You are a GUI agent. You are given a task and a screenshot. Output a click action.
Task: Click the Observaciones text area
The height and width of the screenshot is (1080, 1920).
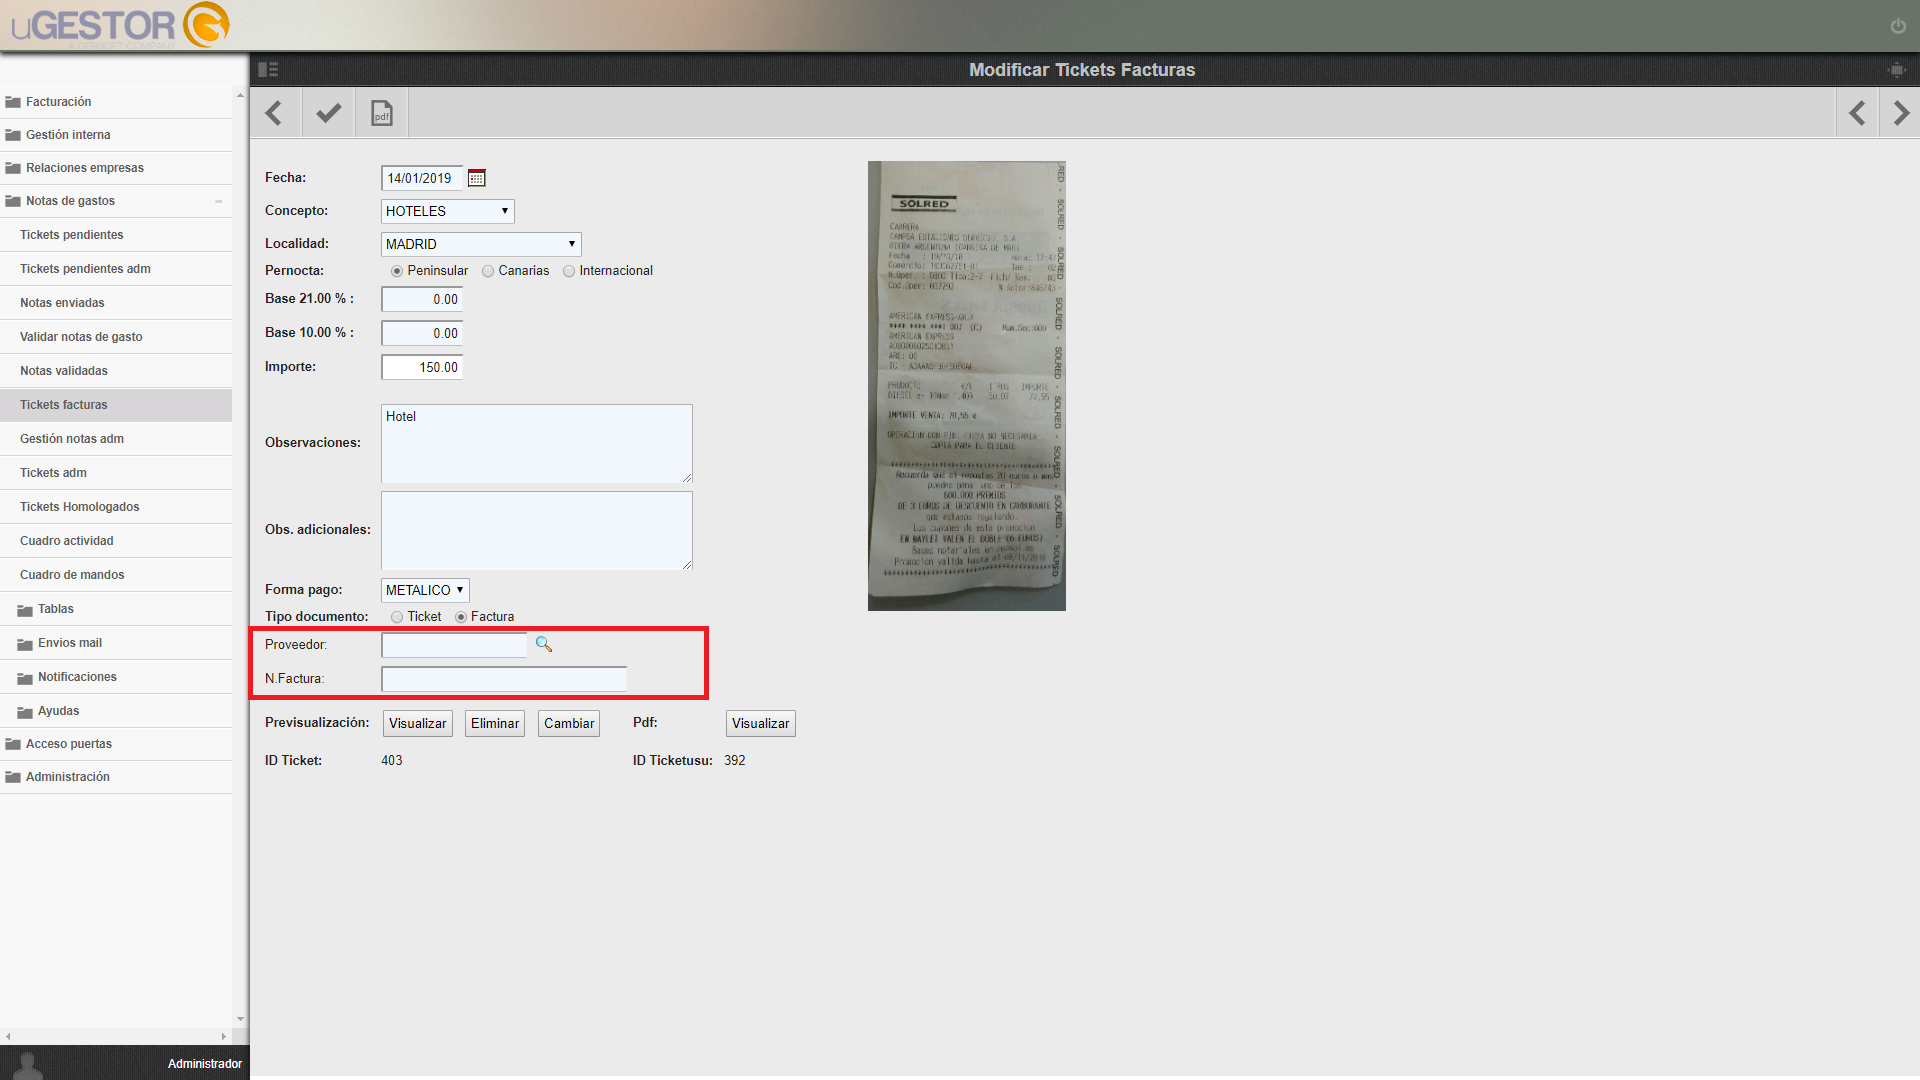pyautogui.click(x=537, y=443)
